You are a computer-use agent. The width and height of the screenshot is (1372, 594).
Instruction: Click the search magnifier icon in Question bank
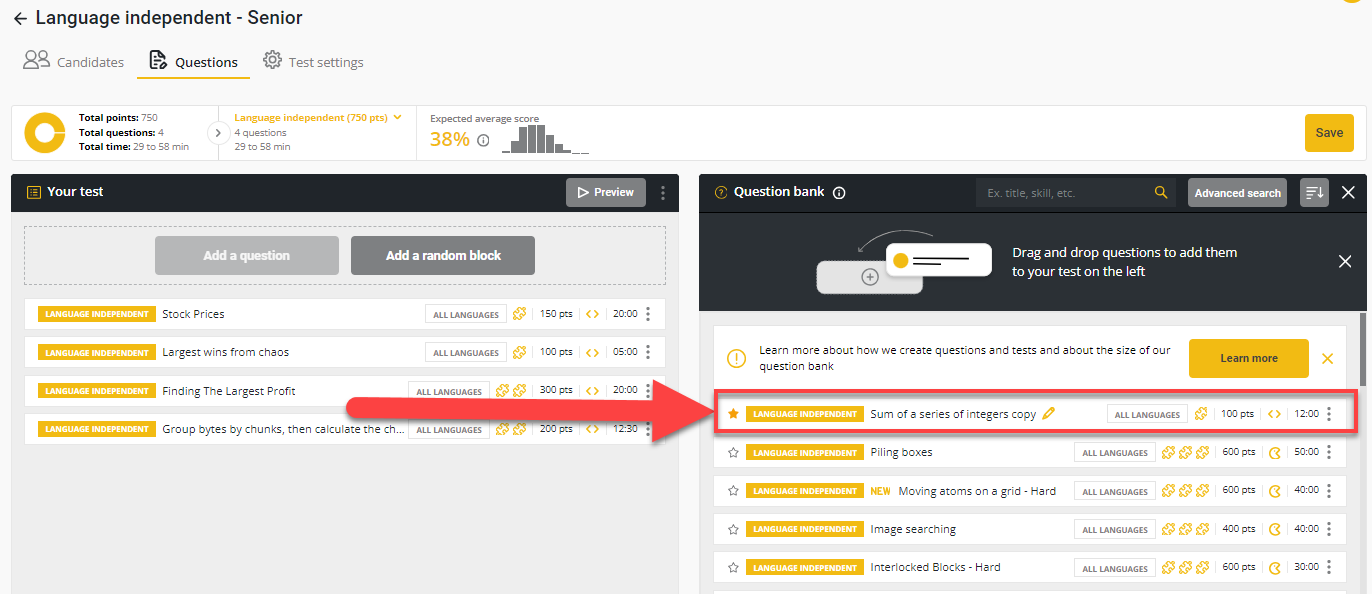[x=1161, y=193]
